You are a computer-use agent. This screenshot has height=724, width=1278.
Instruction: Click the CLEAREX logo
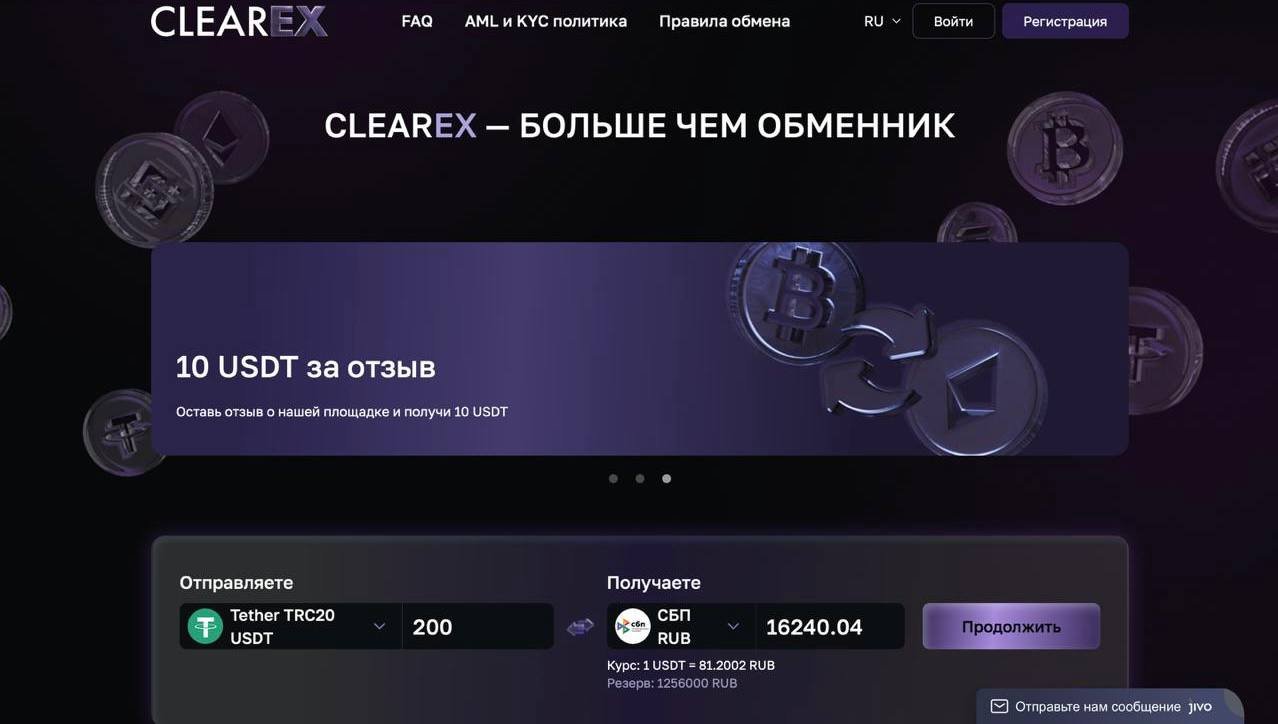click(239, 21)
